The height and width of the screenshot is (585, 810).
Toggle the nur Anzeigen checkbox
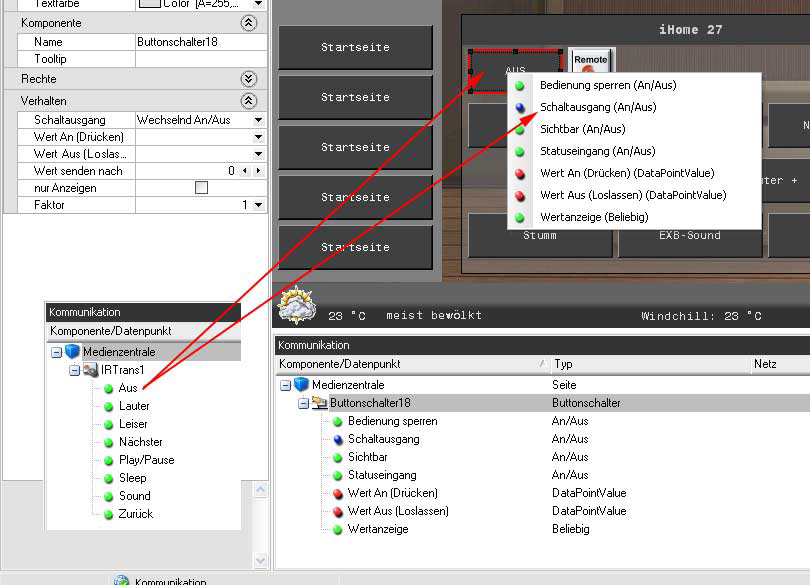[201, 188]
